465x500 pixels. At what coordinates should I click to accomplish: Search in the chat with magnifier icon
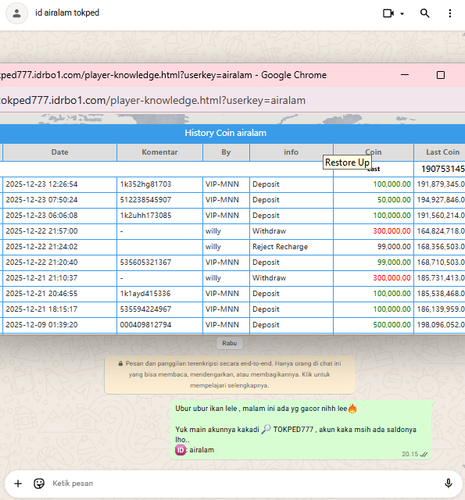tap(424, 13)
